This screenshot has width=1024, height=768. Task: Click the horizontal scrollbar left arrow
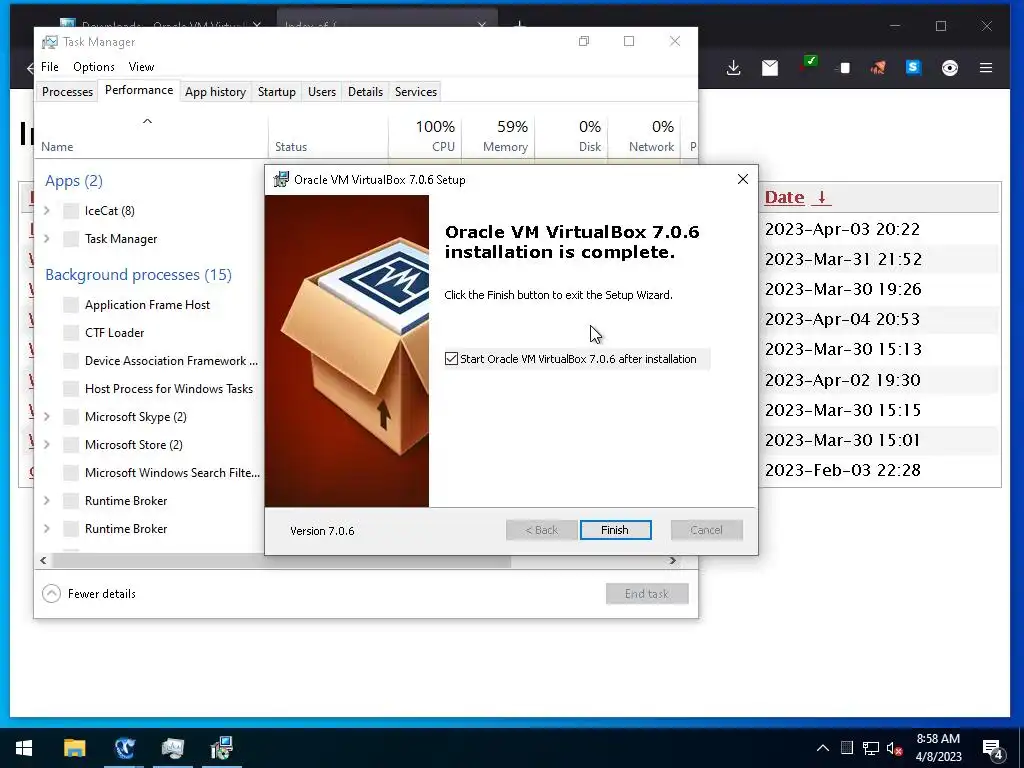coord(43,560)
